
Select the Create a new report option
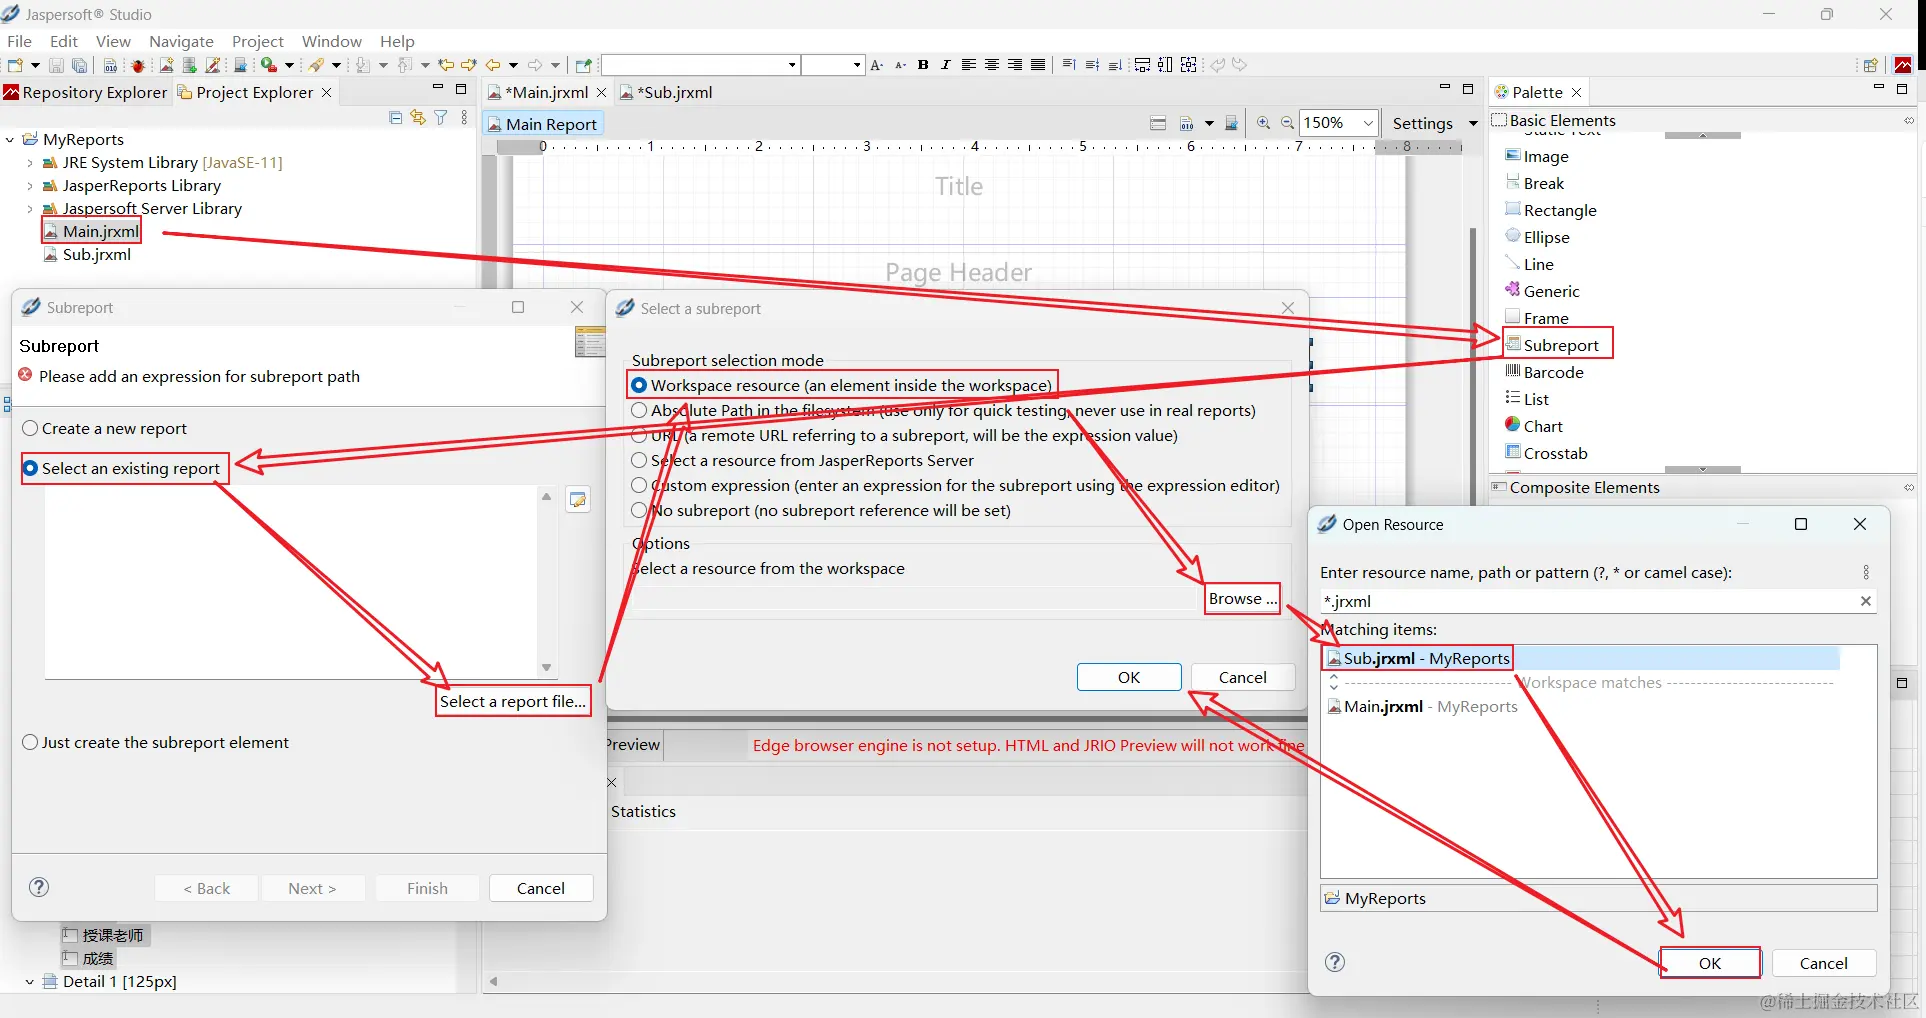(104, 429)
